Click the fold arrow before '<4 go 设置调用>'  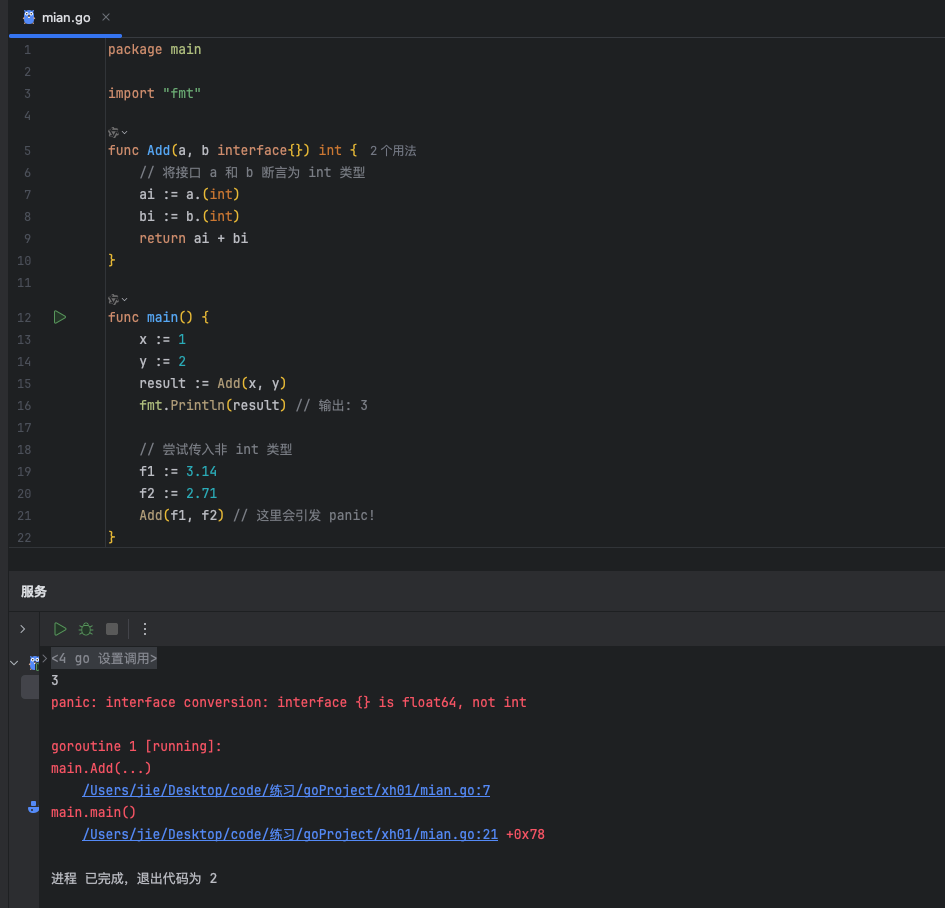pyautogui.click(x=45, y=658)
